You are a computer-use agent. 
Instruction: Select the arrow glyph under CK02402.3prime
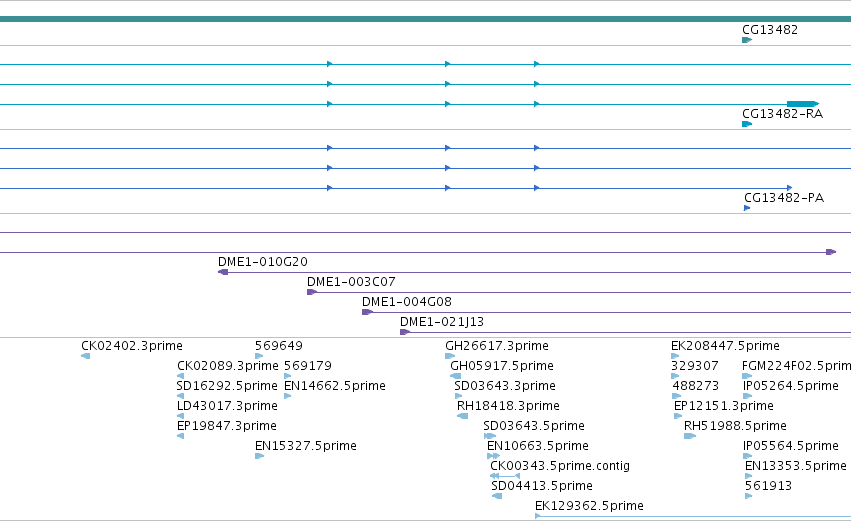coord(85,356)
